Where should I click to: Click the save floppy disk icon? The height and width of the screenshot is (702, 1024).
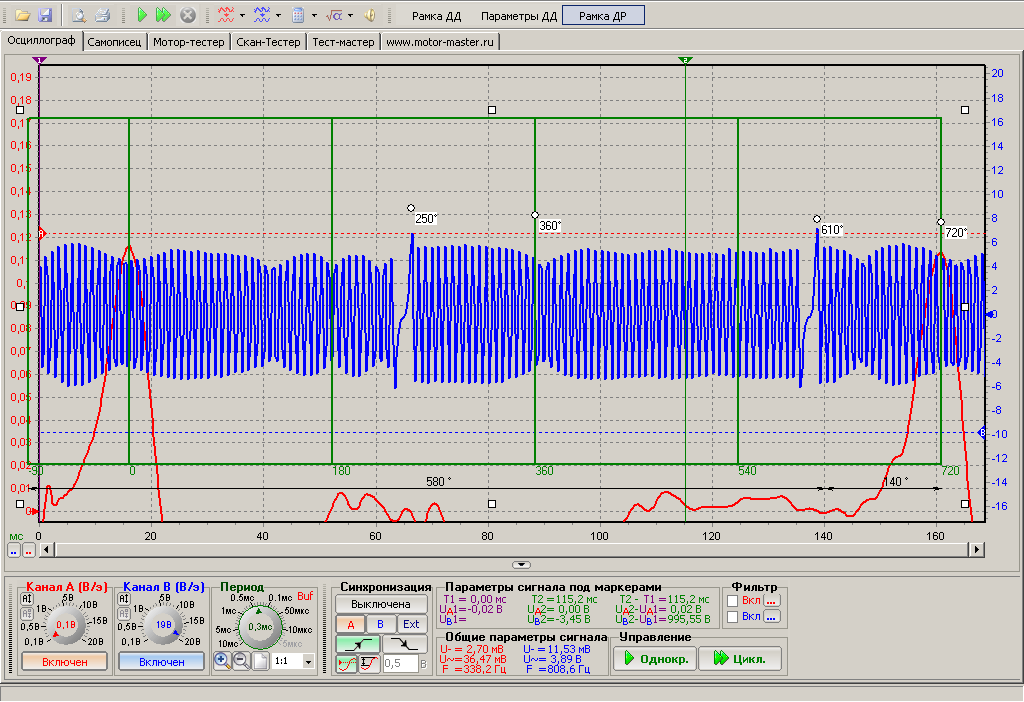coord(45,15)
